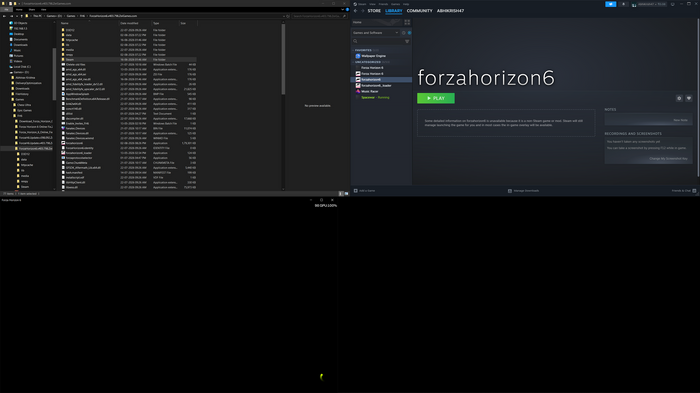Open the COMMUNITY tab in Steam
700x393 pixels.
point(420,11)
